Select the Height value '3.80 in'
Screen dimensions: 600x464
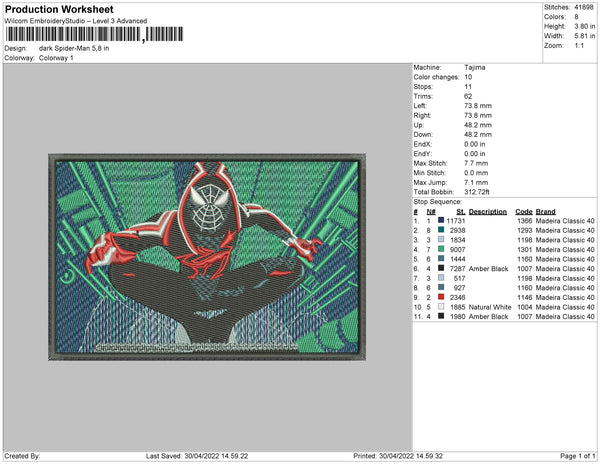coord(585,26)
